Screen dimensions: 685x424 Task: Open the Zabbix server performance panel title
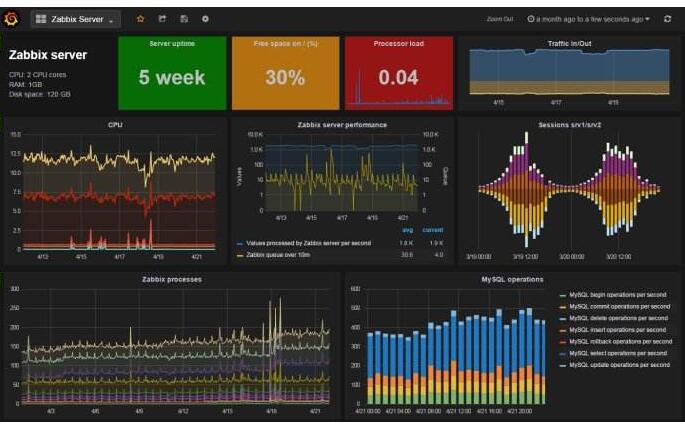[x=342, y=125]
